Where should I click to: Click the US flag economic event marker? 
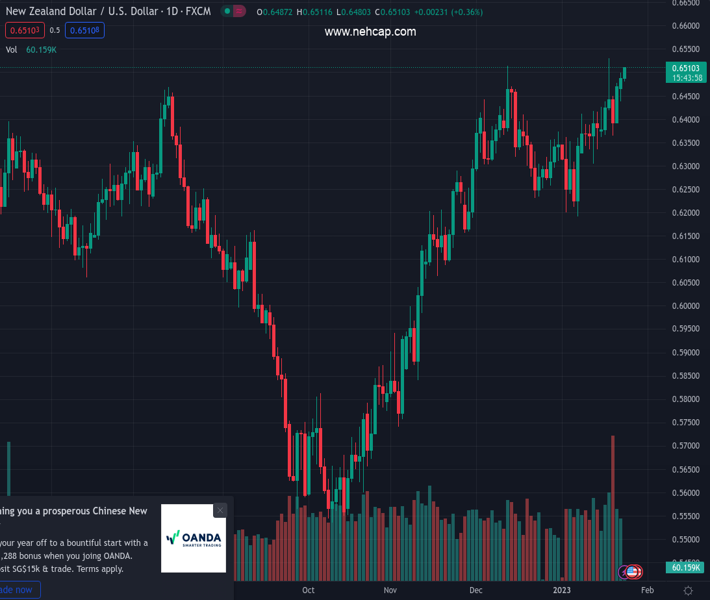633,572
